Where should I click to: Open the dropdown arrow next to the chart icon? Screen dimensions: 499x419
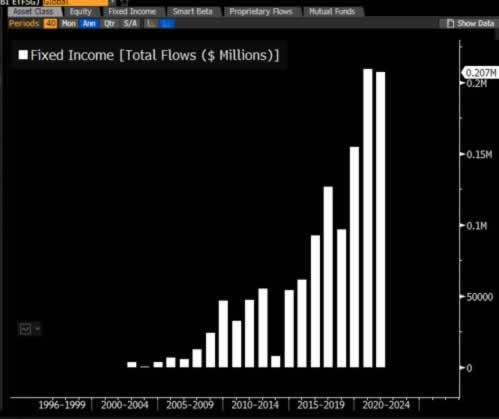click(x=37, y=329)
